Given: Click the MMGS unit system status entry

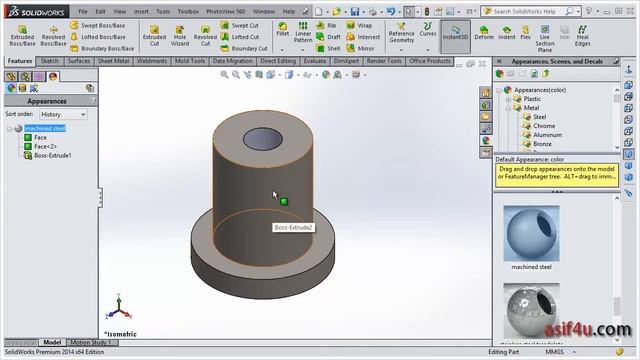Looking at the screenshot, I should click(x=555, y=352).
